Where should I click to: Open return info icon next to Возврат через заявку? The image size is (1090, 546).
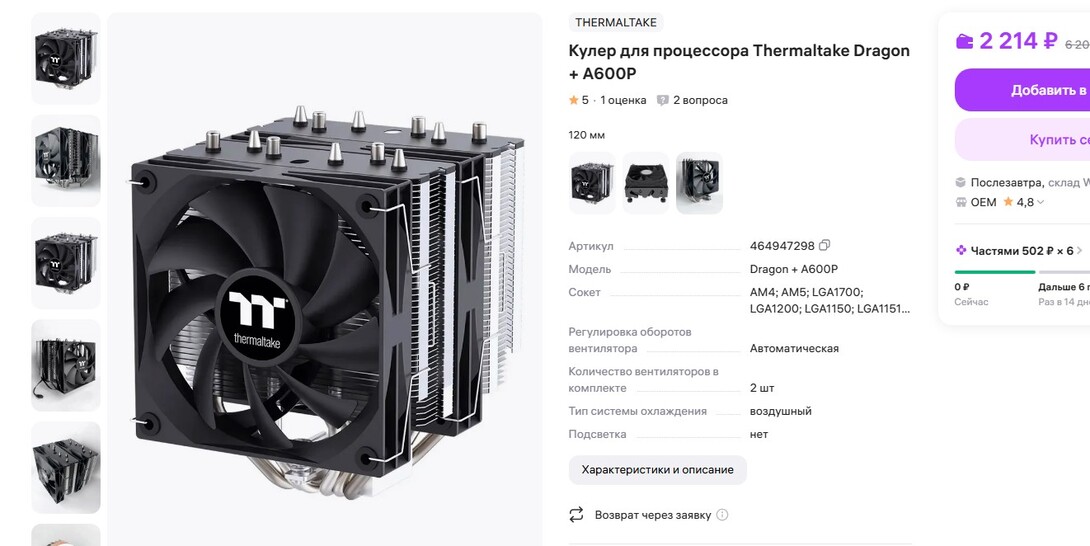722,515
